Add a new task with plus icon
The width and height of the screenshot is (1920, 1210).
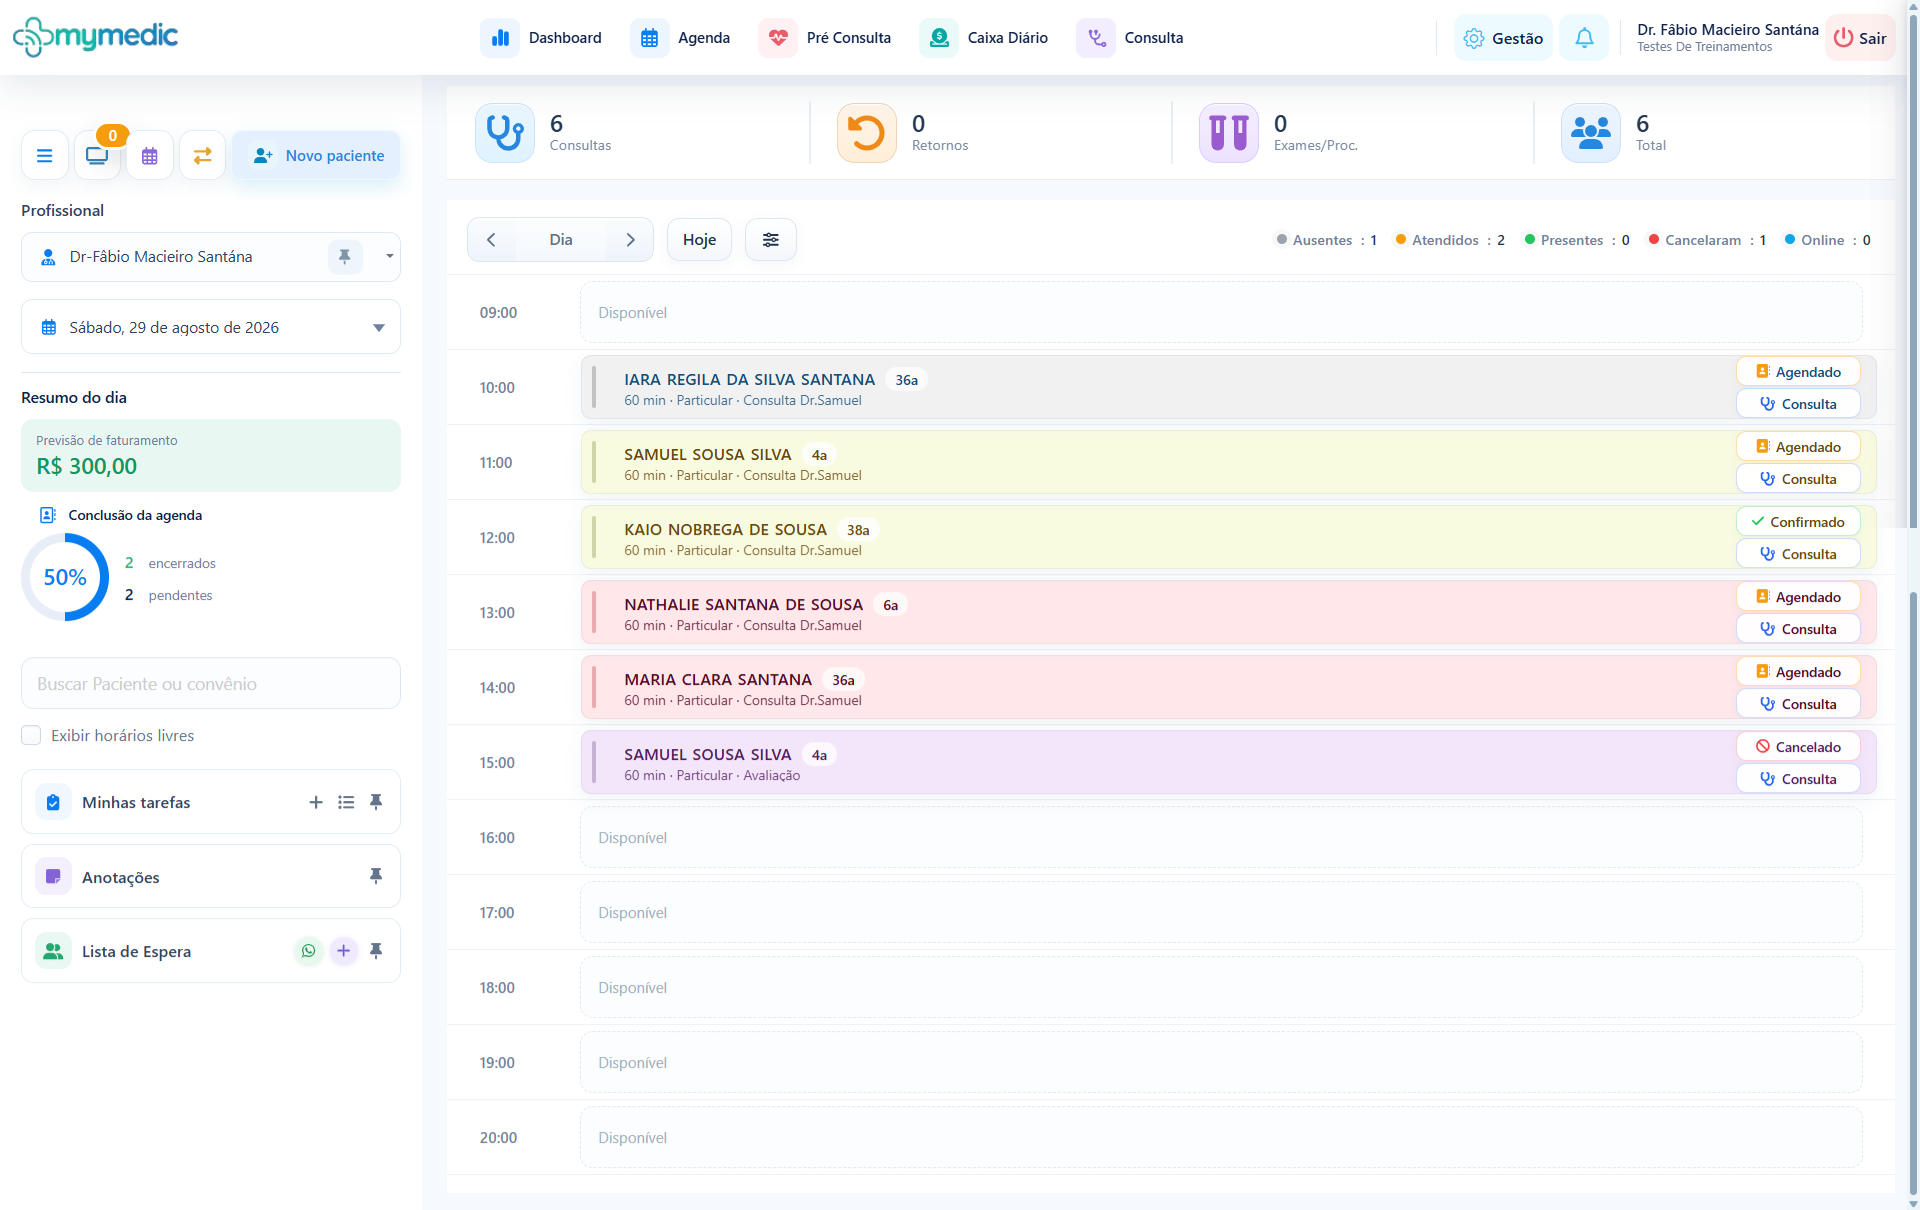pyautogui.click(x=316, y=802)
